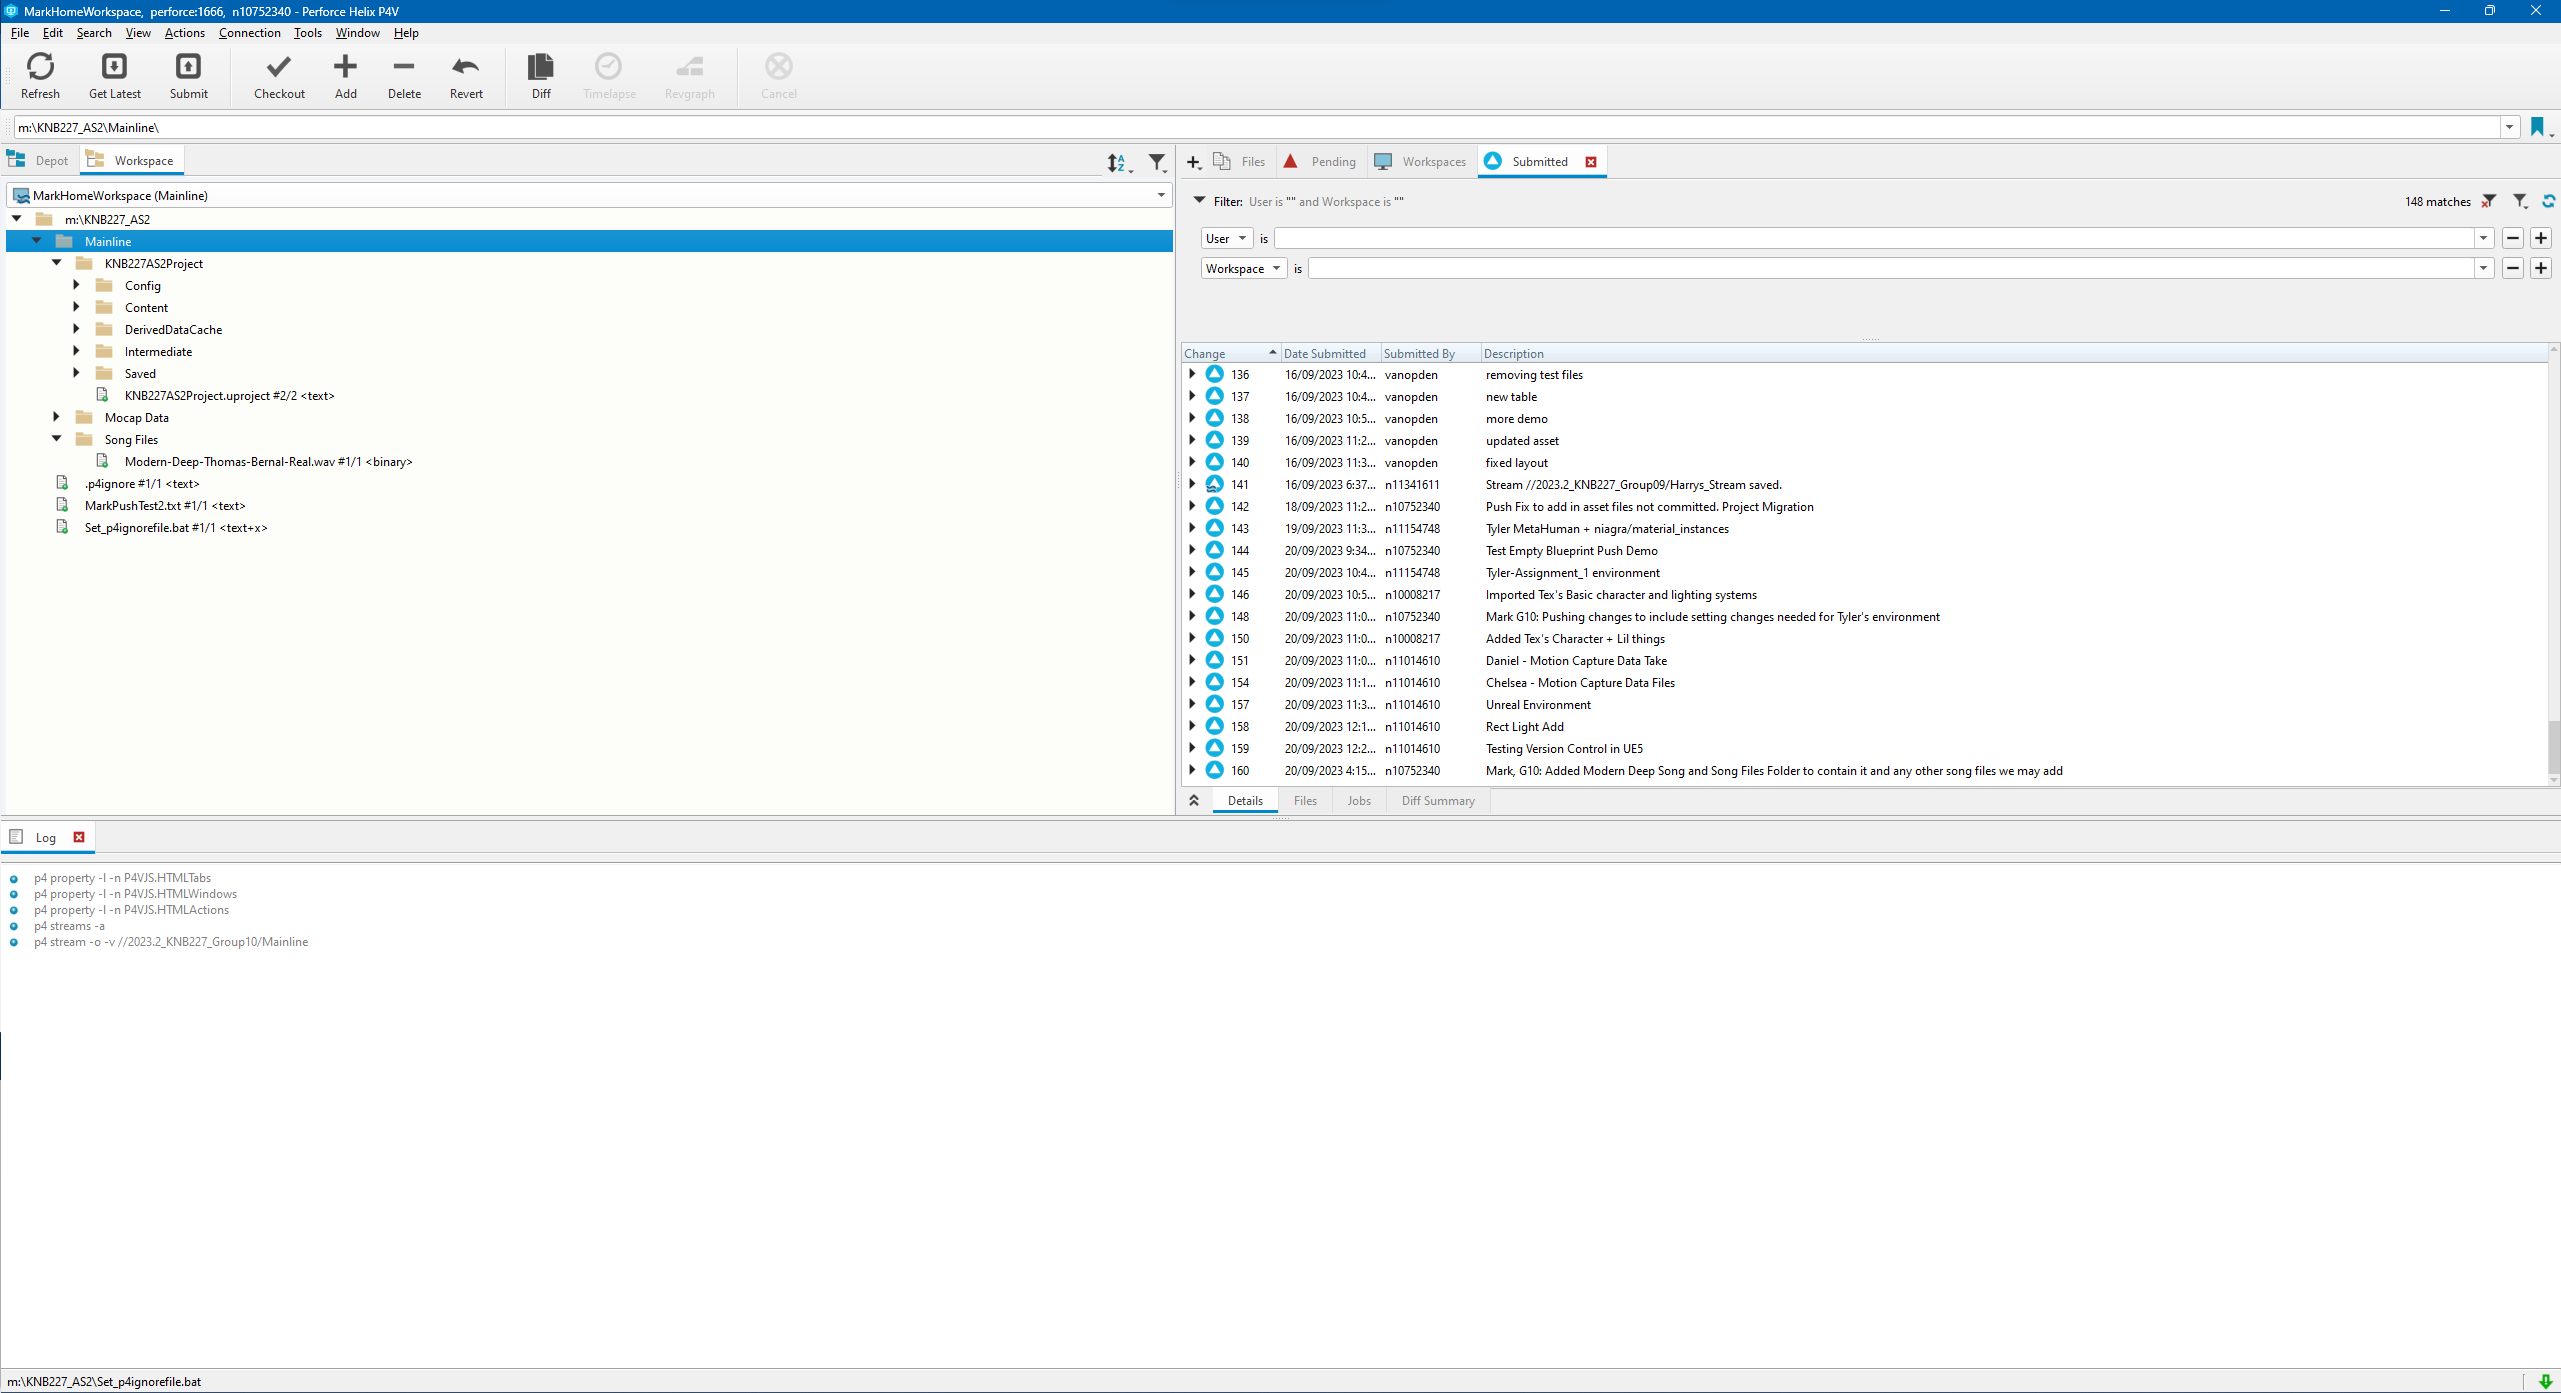Viewport: 2561px width, 1393px height.
Task: Click the User filter value field
Action: pos(1874,238)
